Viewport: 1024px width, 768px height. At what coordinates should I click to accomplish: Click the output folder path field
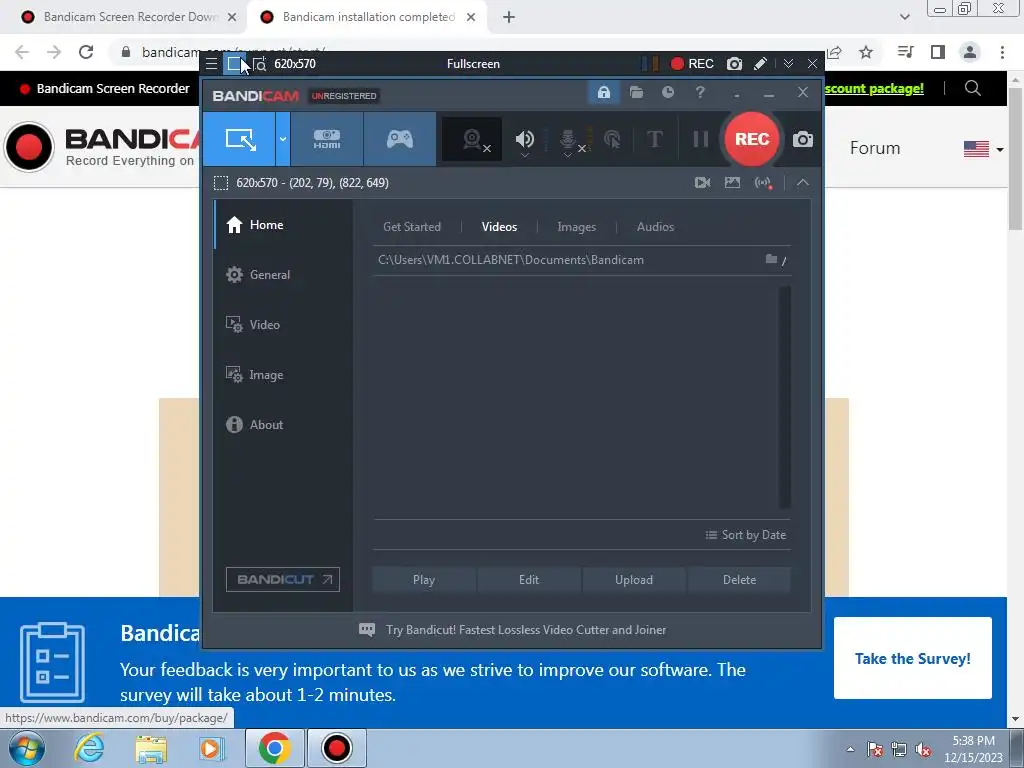point(567,260)
